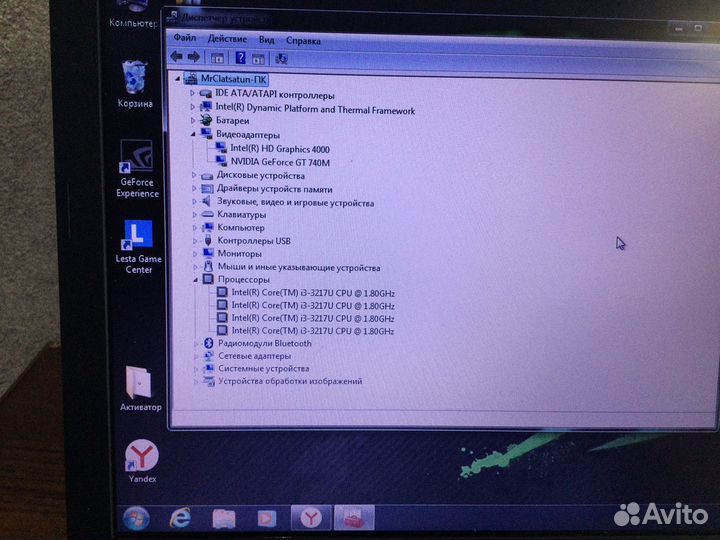
Task: Expand Дисковые устройства category
Action: (194, 175)
